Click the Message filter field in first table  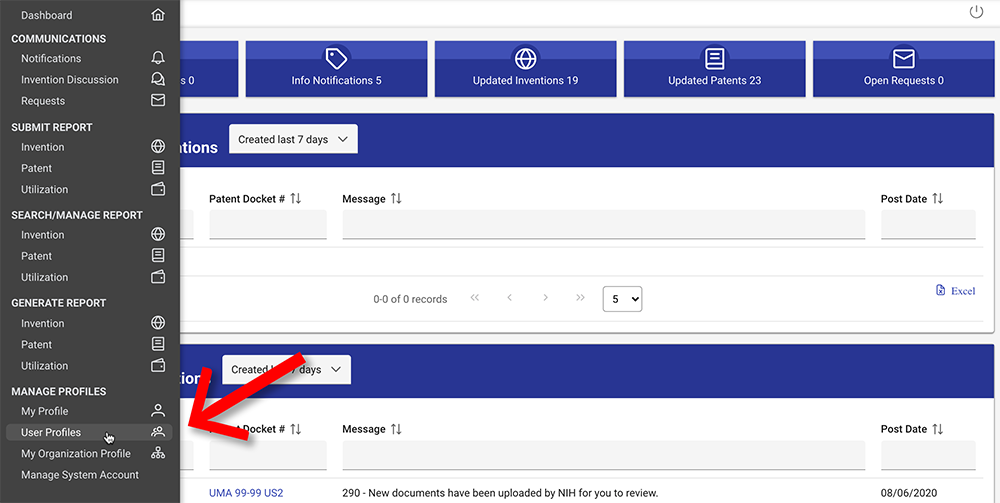[603, 225]
